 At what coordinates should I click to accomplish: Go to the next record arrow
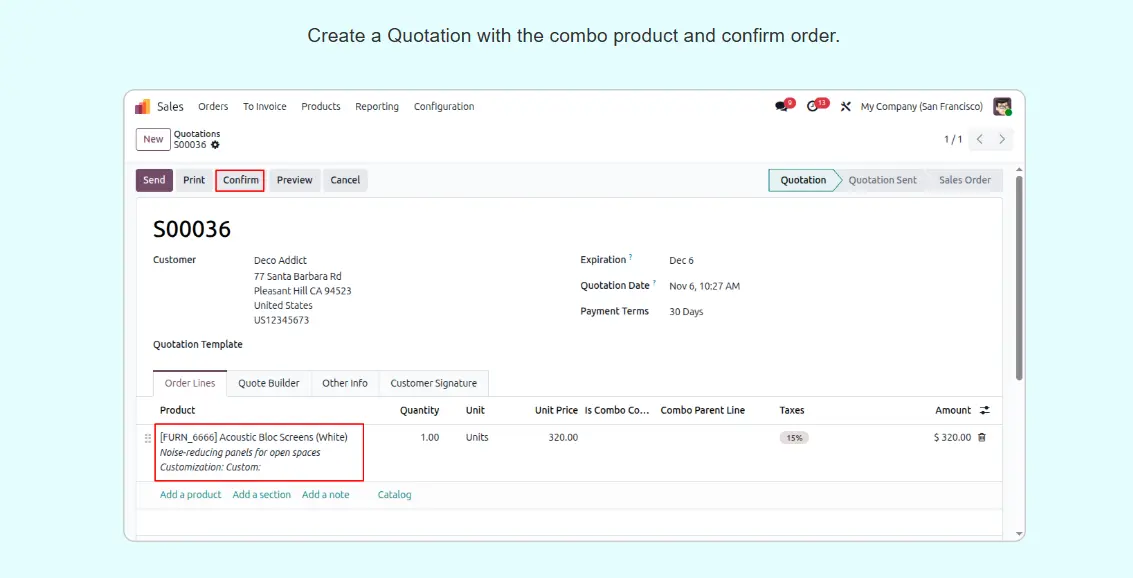coord(1002,139)
